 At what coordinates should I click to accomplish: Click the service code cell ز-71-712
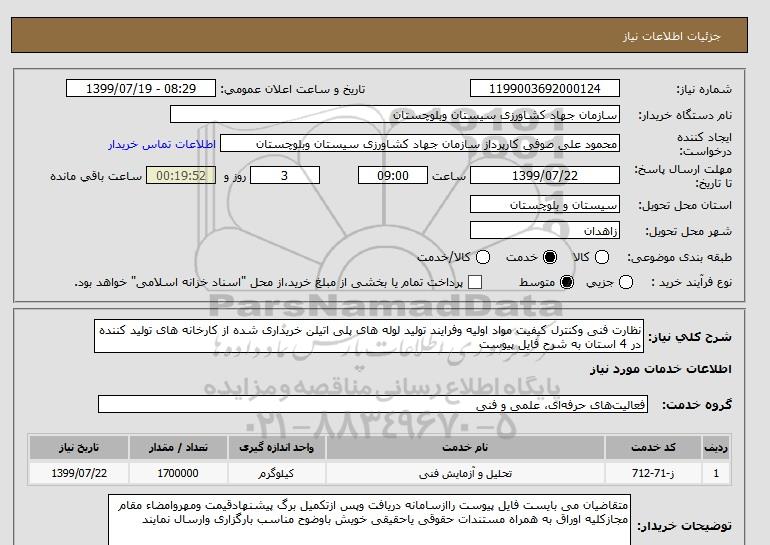coord(653,473)
